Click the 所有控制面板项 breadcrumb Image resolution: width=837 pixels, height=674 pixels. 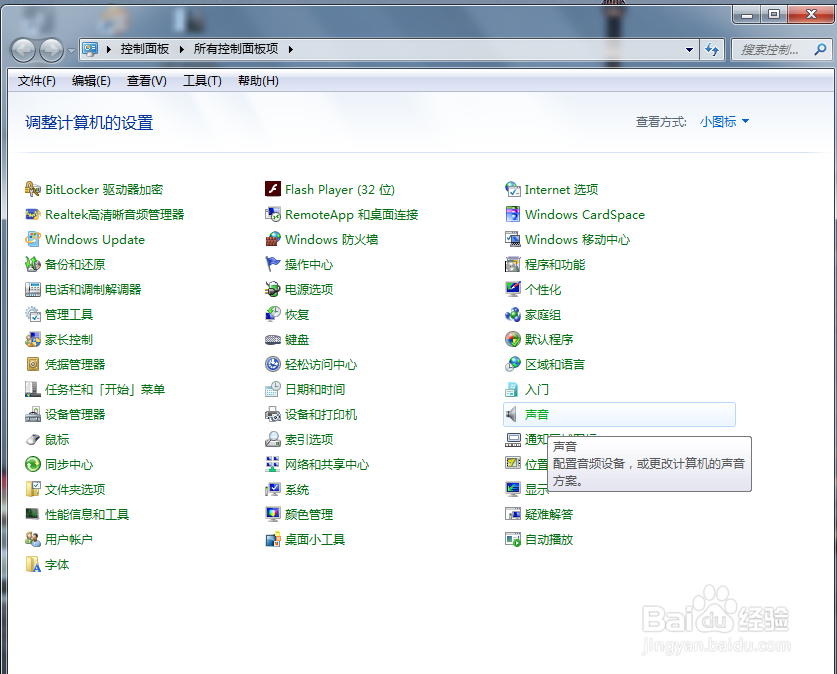[x=236, y=49]
